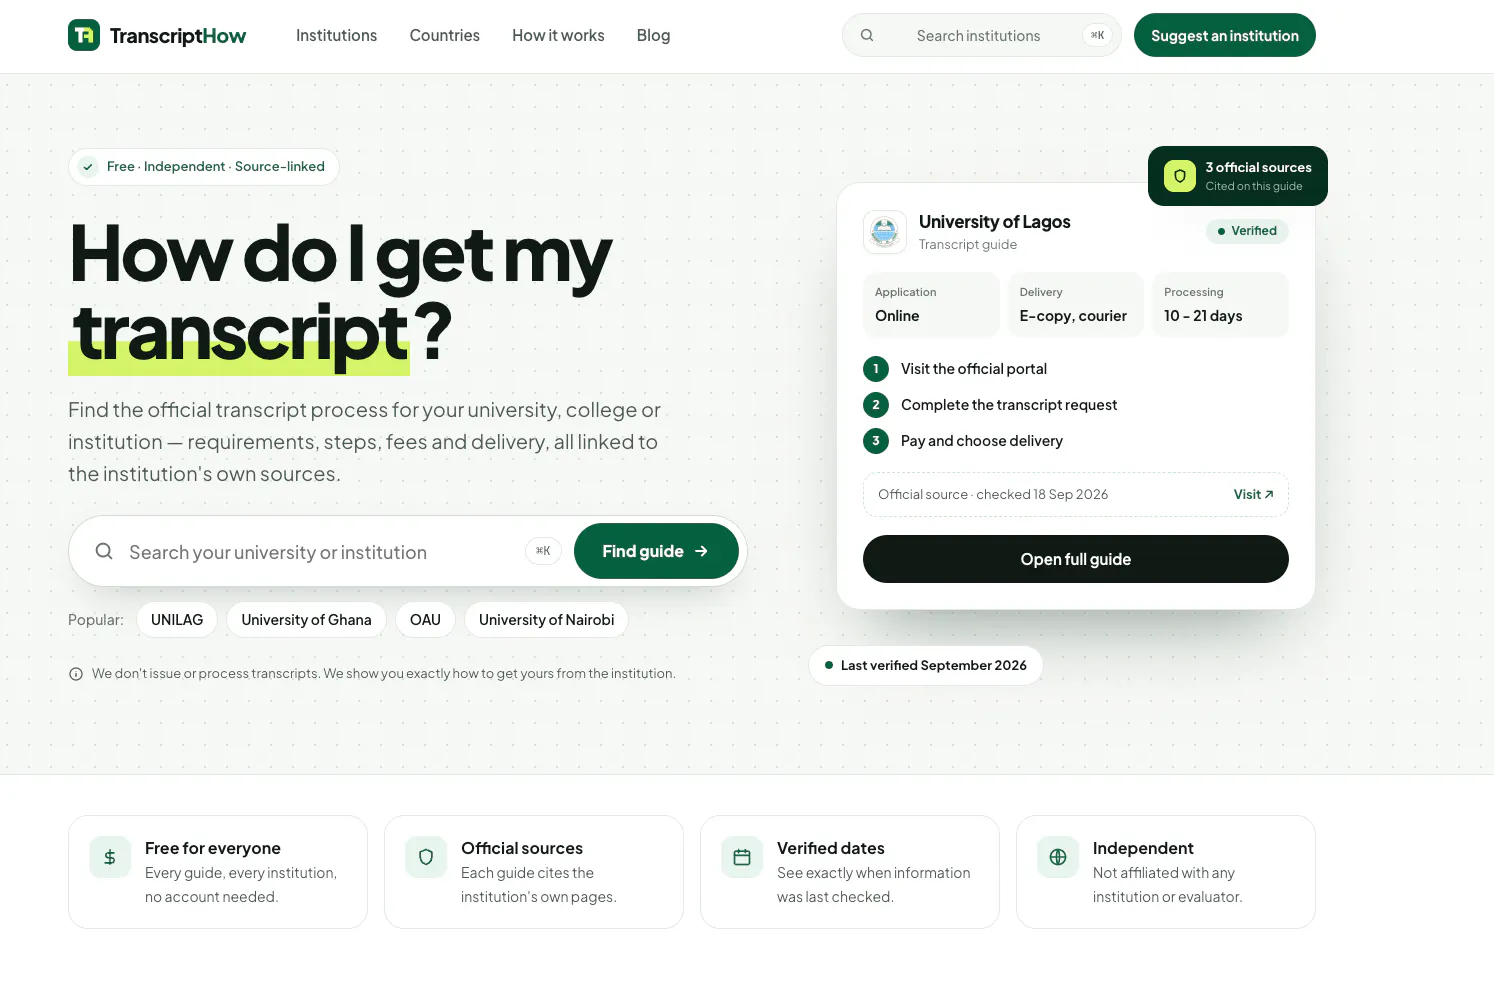Click the globe icon in Independent card
Image resolution: width=1494 pixels, height=988 pixels.
click(1058, 857)
